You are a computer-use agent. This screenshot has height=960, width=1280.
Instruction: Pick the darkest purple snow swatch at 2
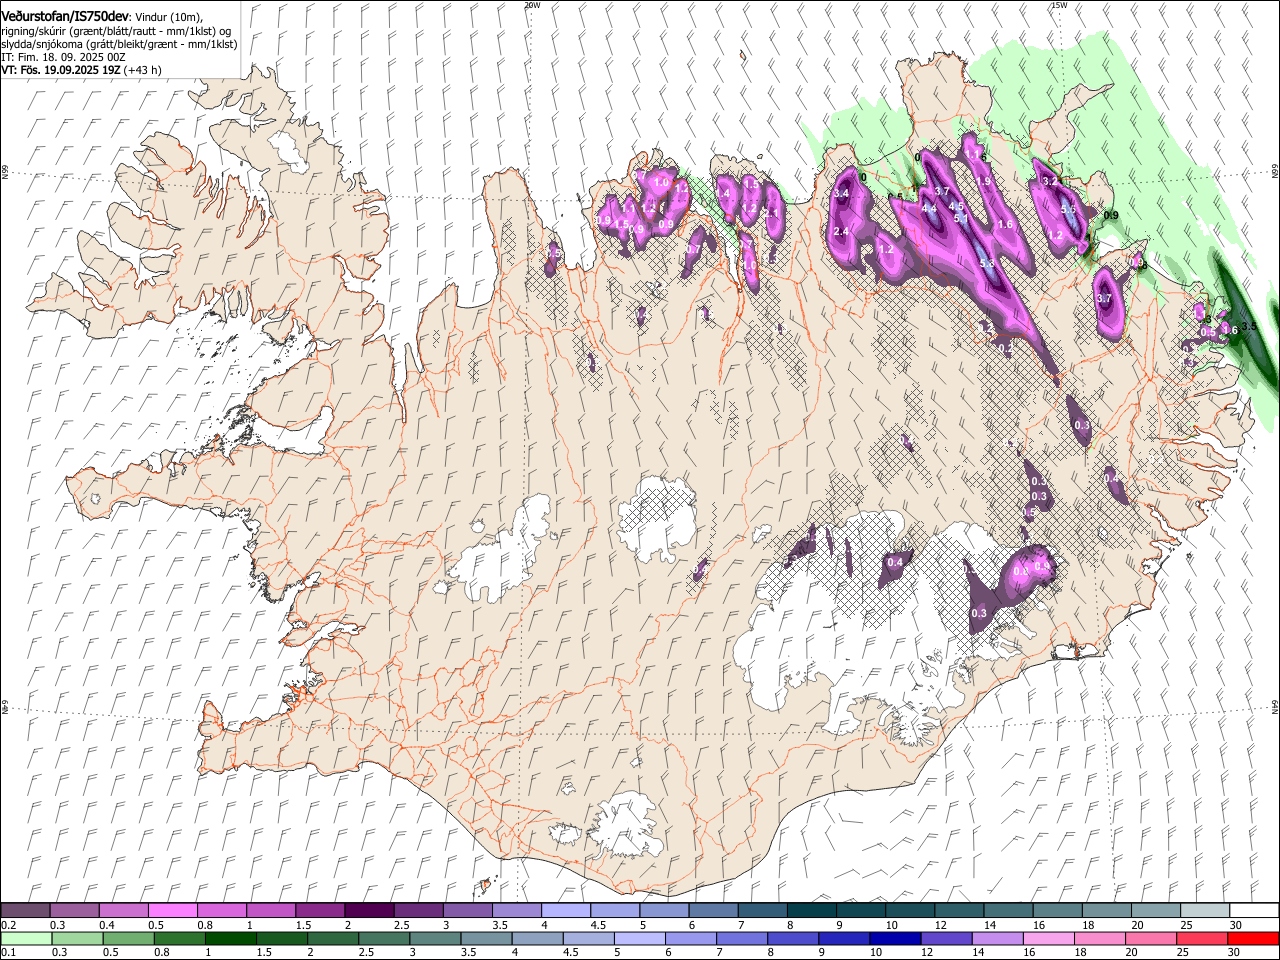[x=369, y=911]
